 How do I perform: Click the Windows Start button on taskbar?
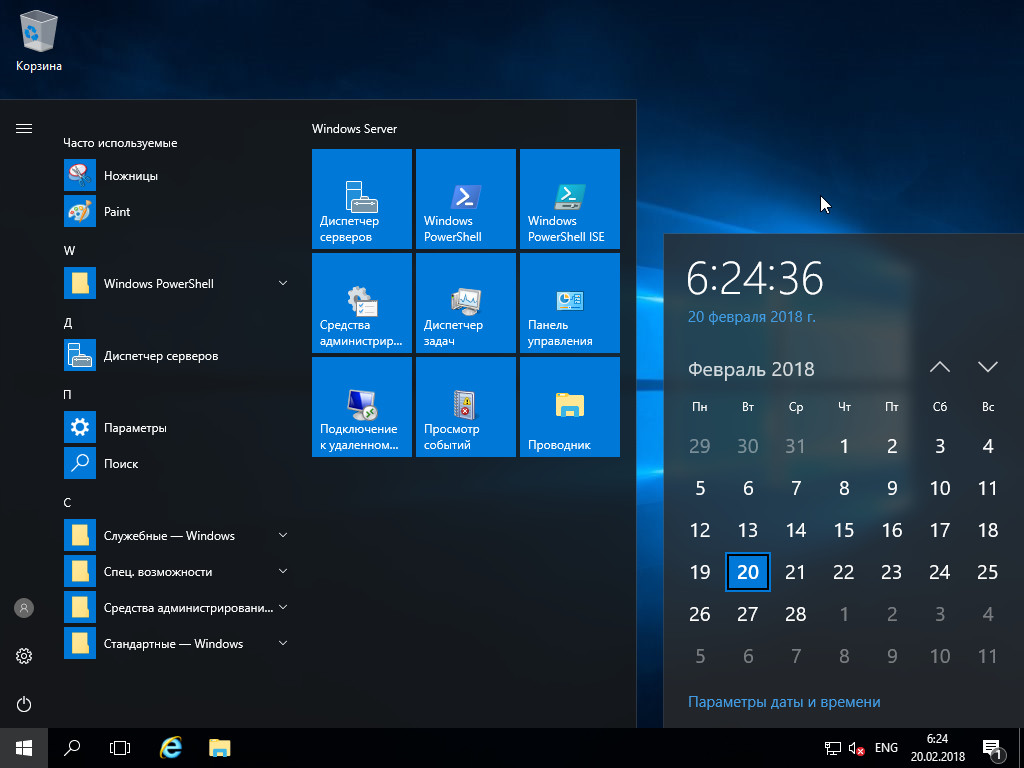24,748
